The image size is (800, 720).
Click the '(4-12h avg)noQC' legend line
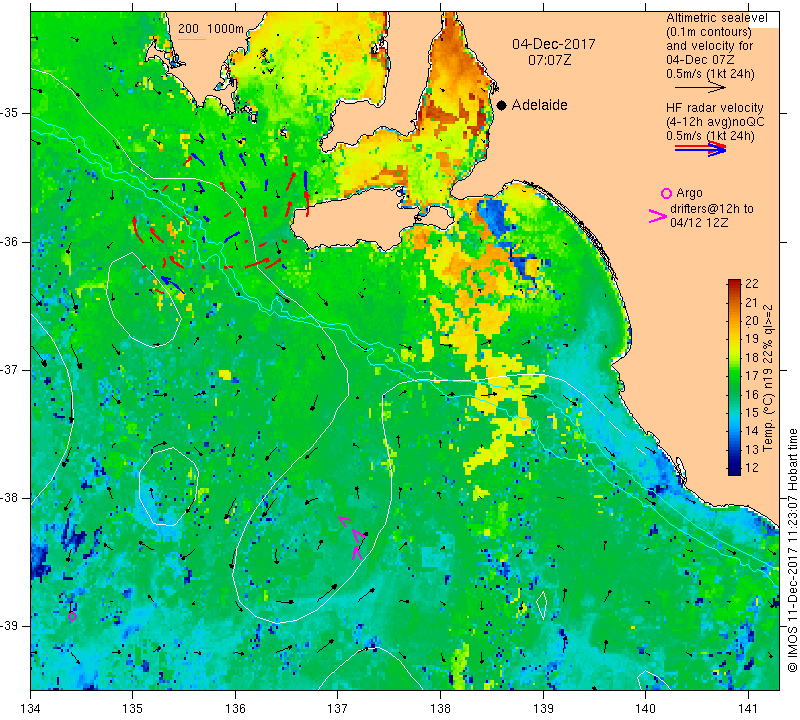pos(715,122)
